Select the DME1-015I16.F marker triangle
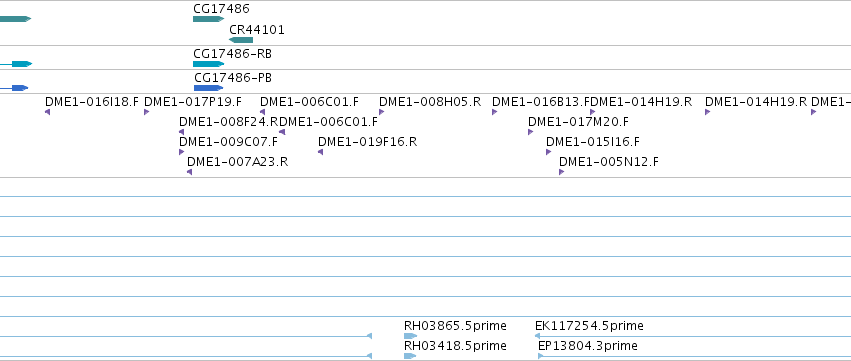This screenshot has width=851, height=361. coord(549,152)
